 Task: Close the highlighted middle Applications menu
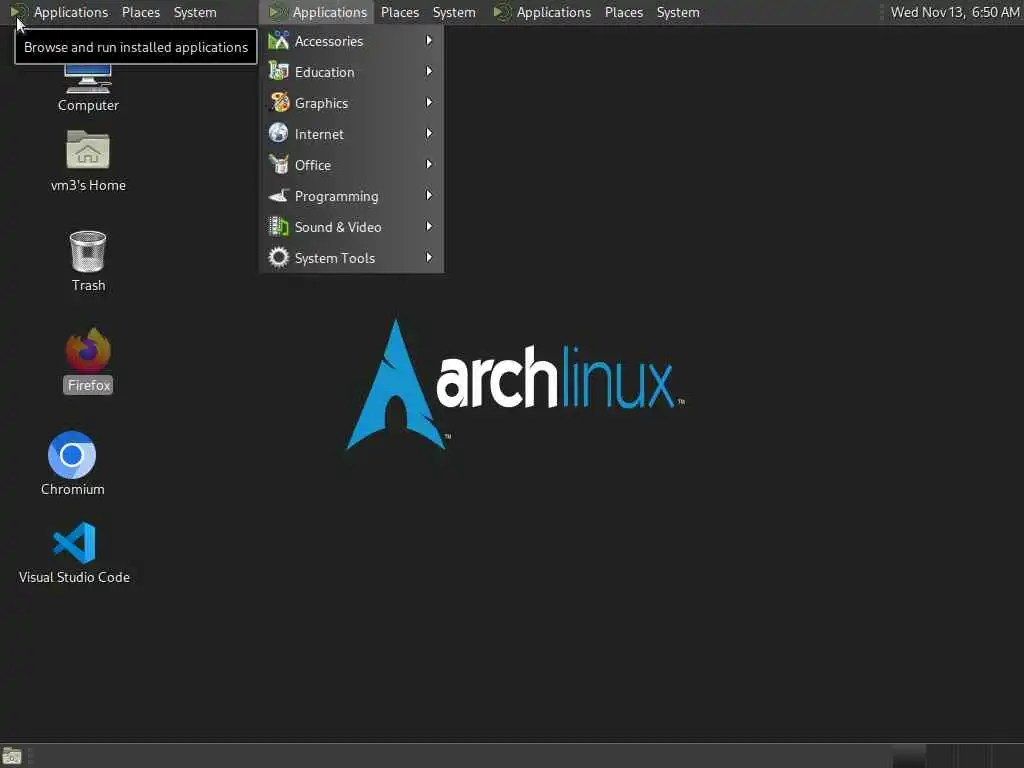pos(319,12)
